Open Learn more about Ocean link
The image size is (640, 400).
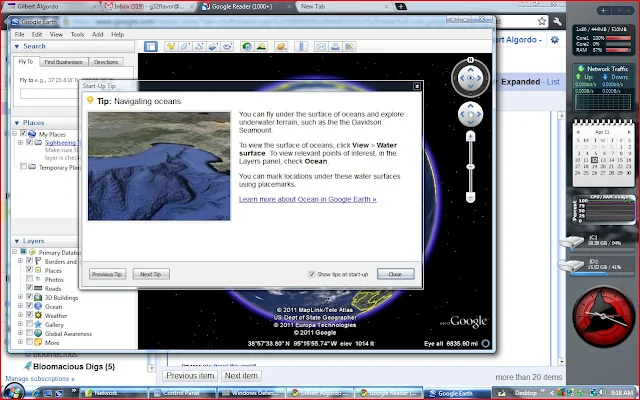307,199
